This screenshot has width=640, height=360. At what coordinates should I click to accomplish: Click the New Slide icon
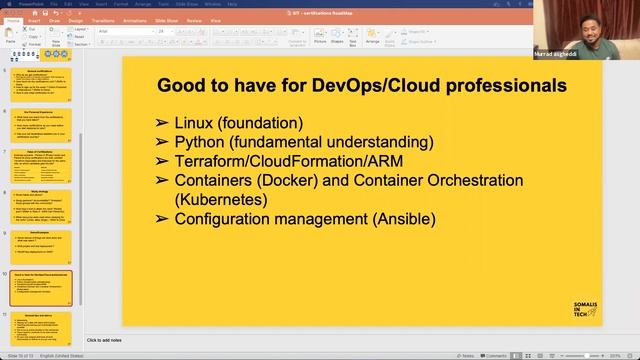coord(55,33)
